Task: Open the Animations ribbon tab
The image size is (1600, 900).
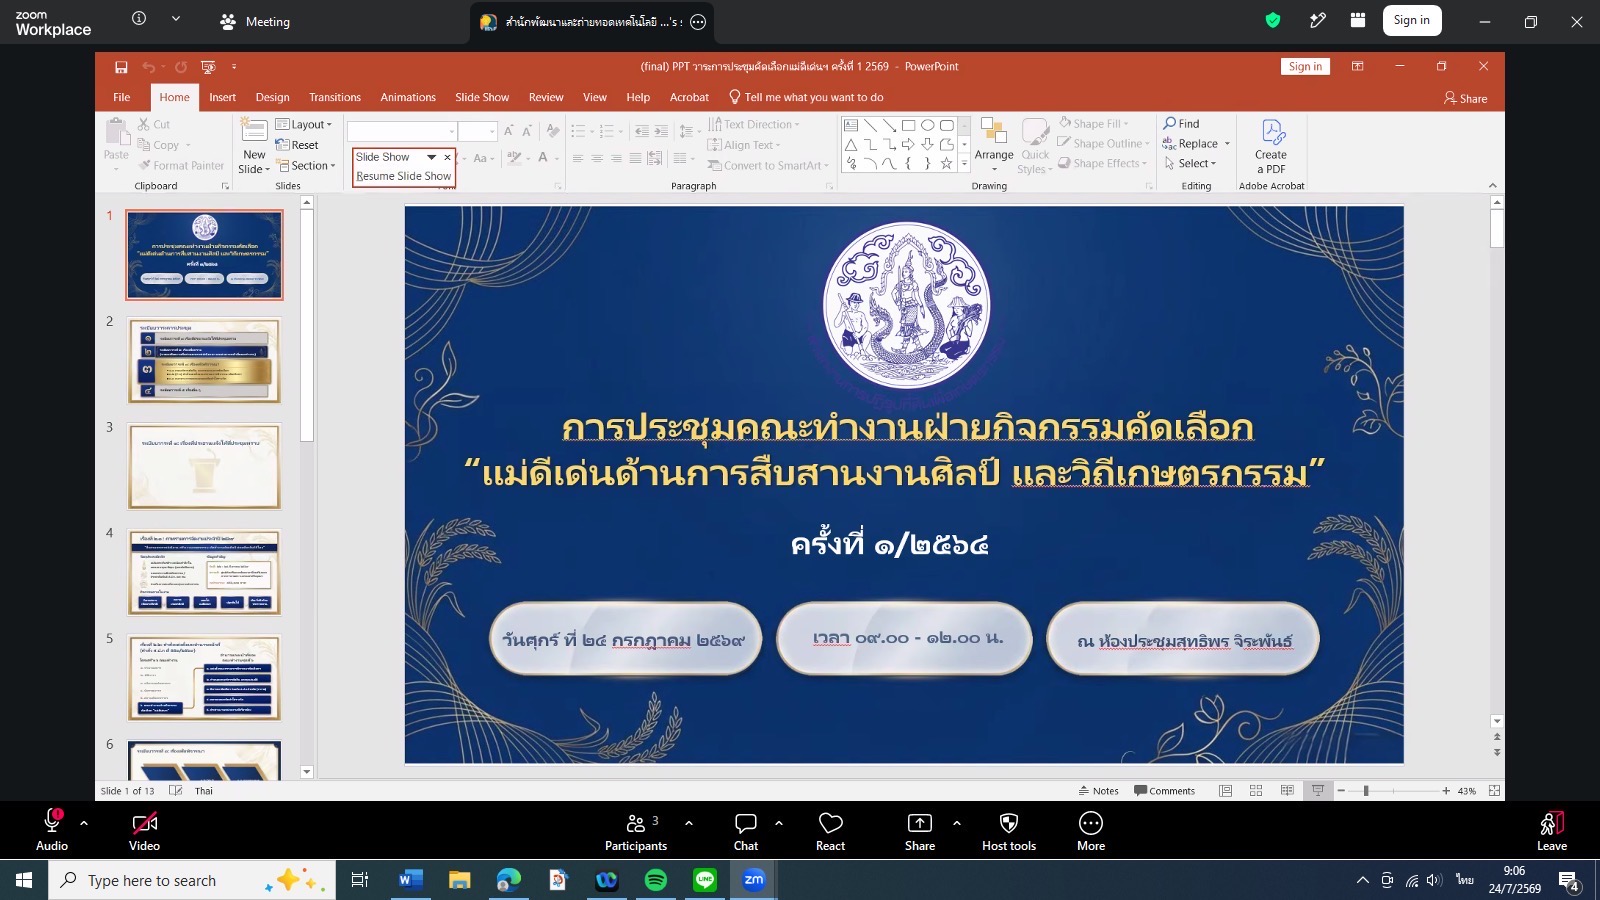Action: pos(408,97)
